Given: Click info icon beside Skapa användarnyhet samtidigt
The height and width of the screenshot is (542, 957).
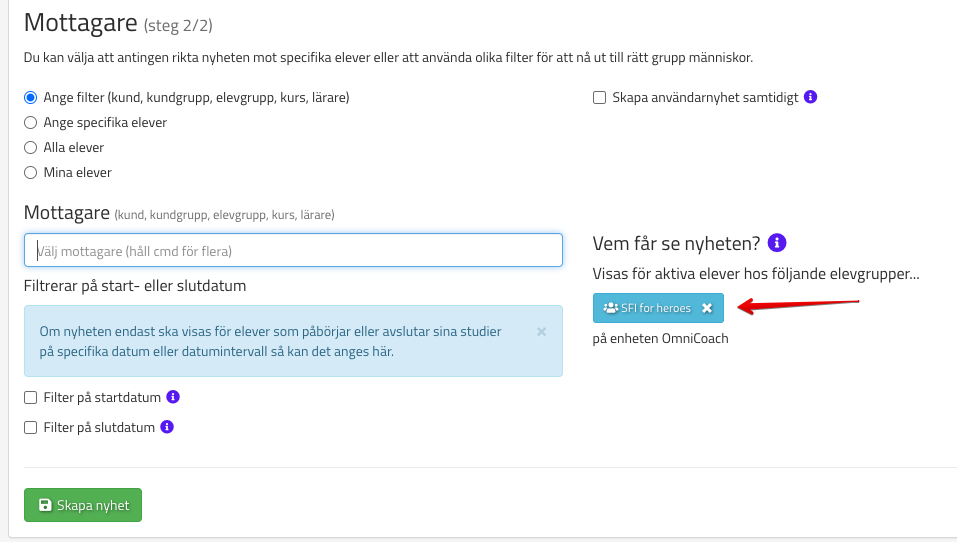Looking at the screenshot, I should pos(811,97).
